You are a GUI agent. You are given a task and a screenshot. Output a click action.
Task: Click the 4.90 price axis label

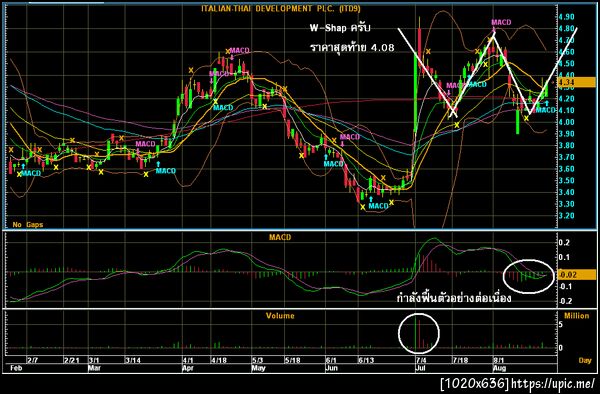click(566, 17)
